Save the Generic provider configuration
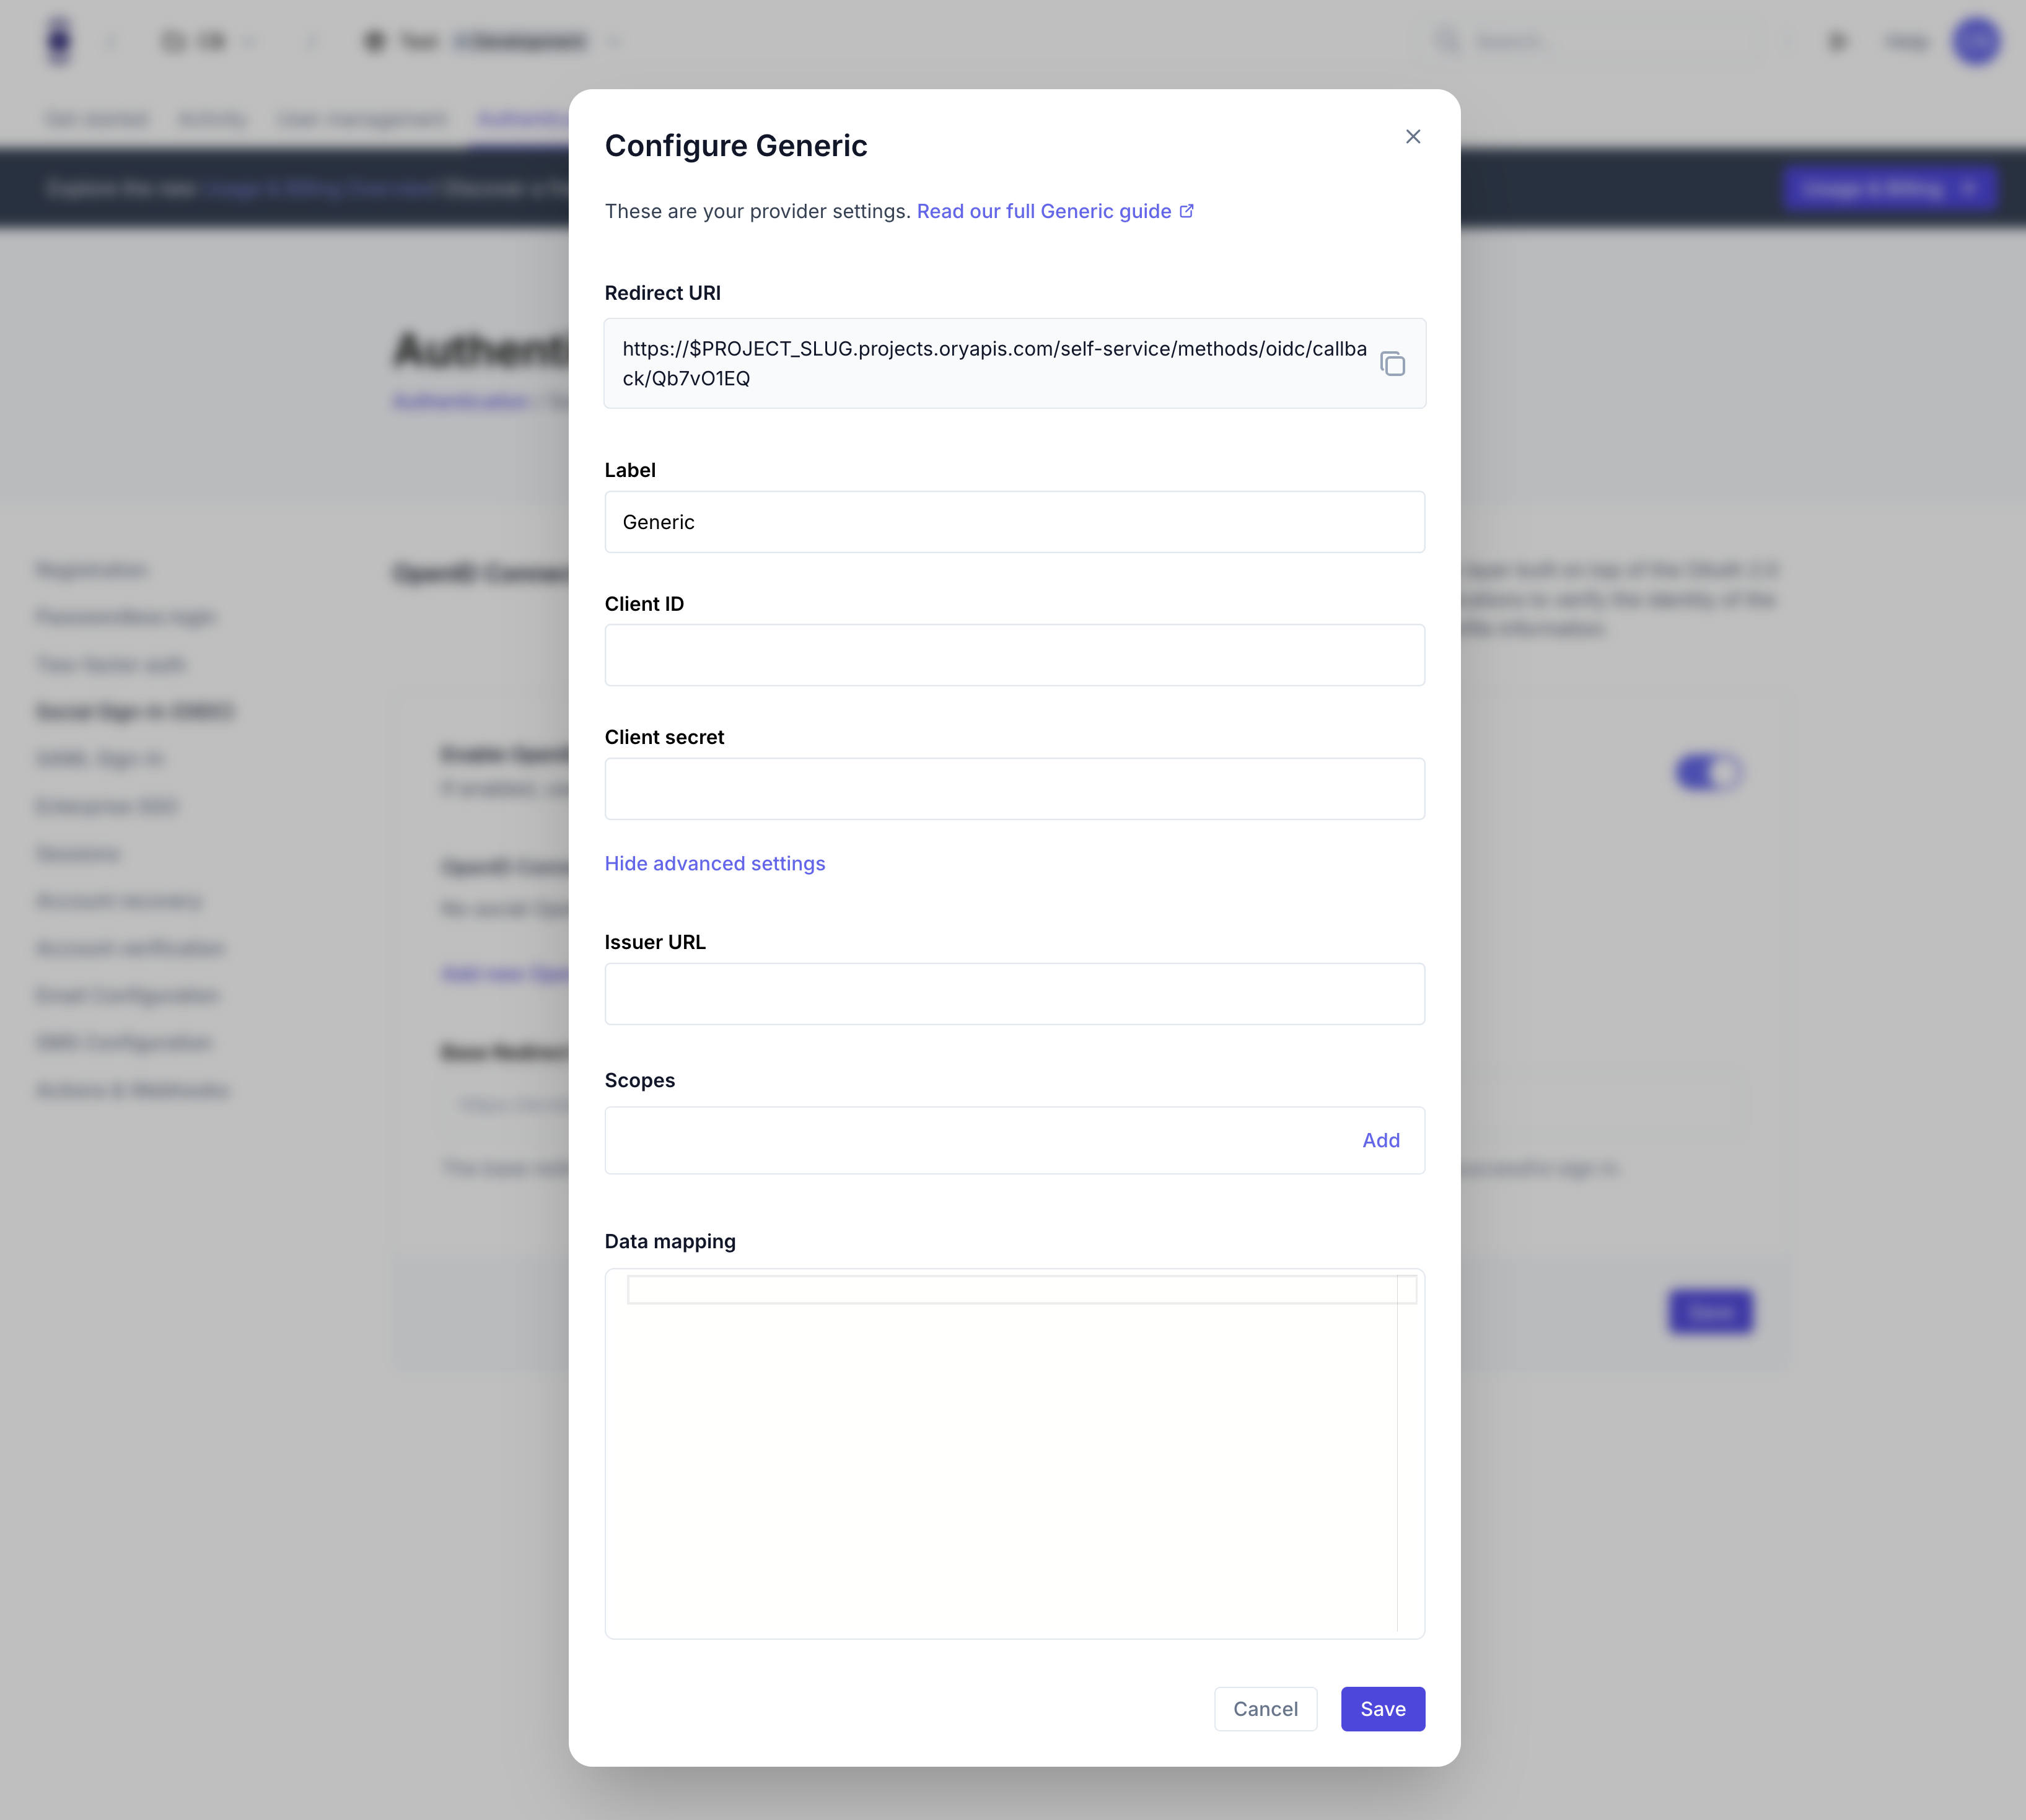This screenshot has width=2026, height=1820. tap(1383, 1709)
